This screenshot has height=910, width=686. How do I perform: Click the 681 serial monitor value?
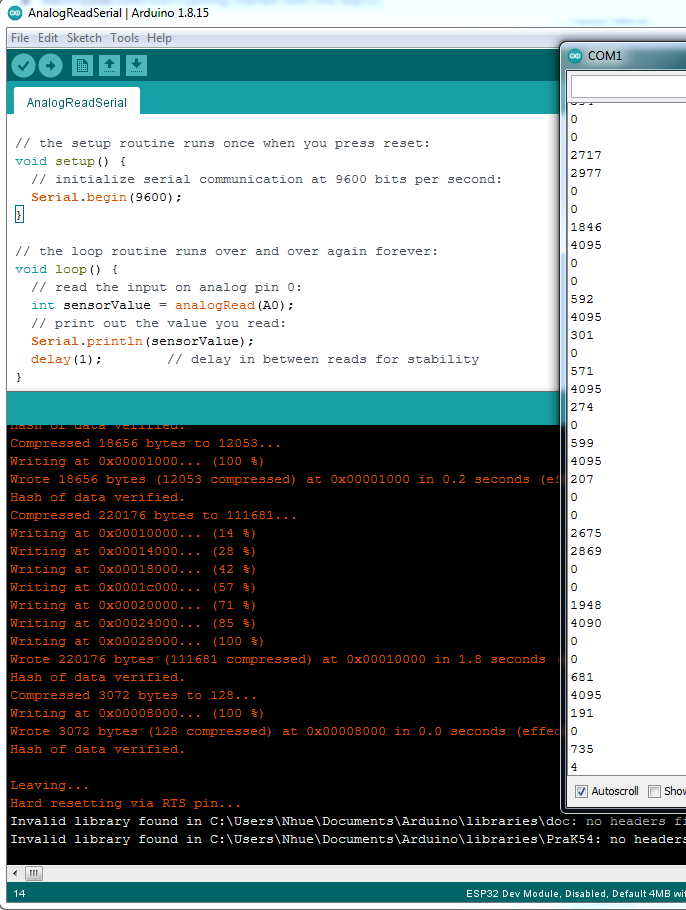click(582, 677)
